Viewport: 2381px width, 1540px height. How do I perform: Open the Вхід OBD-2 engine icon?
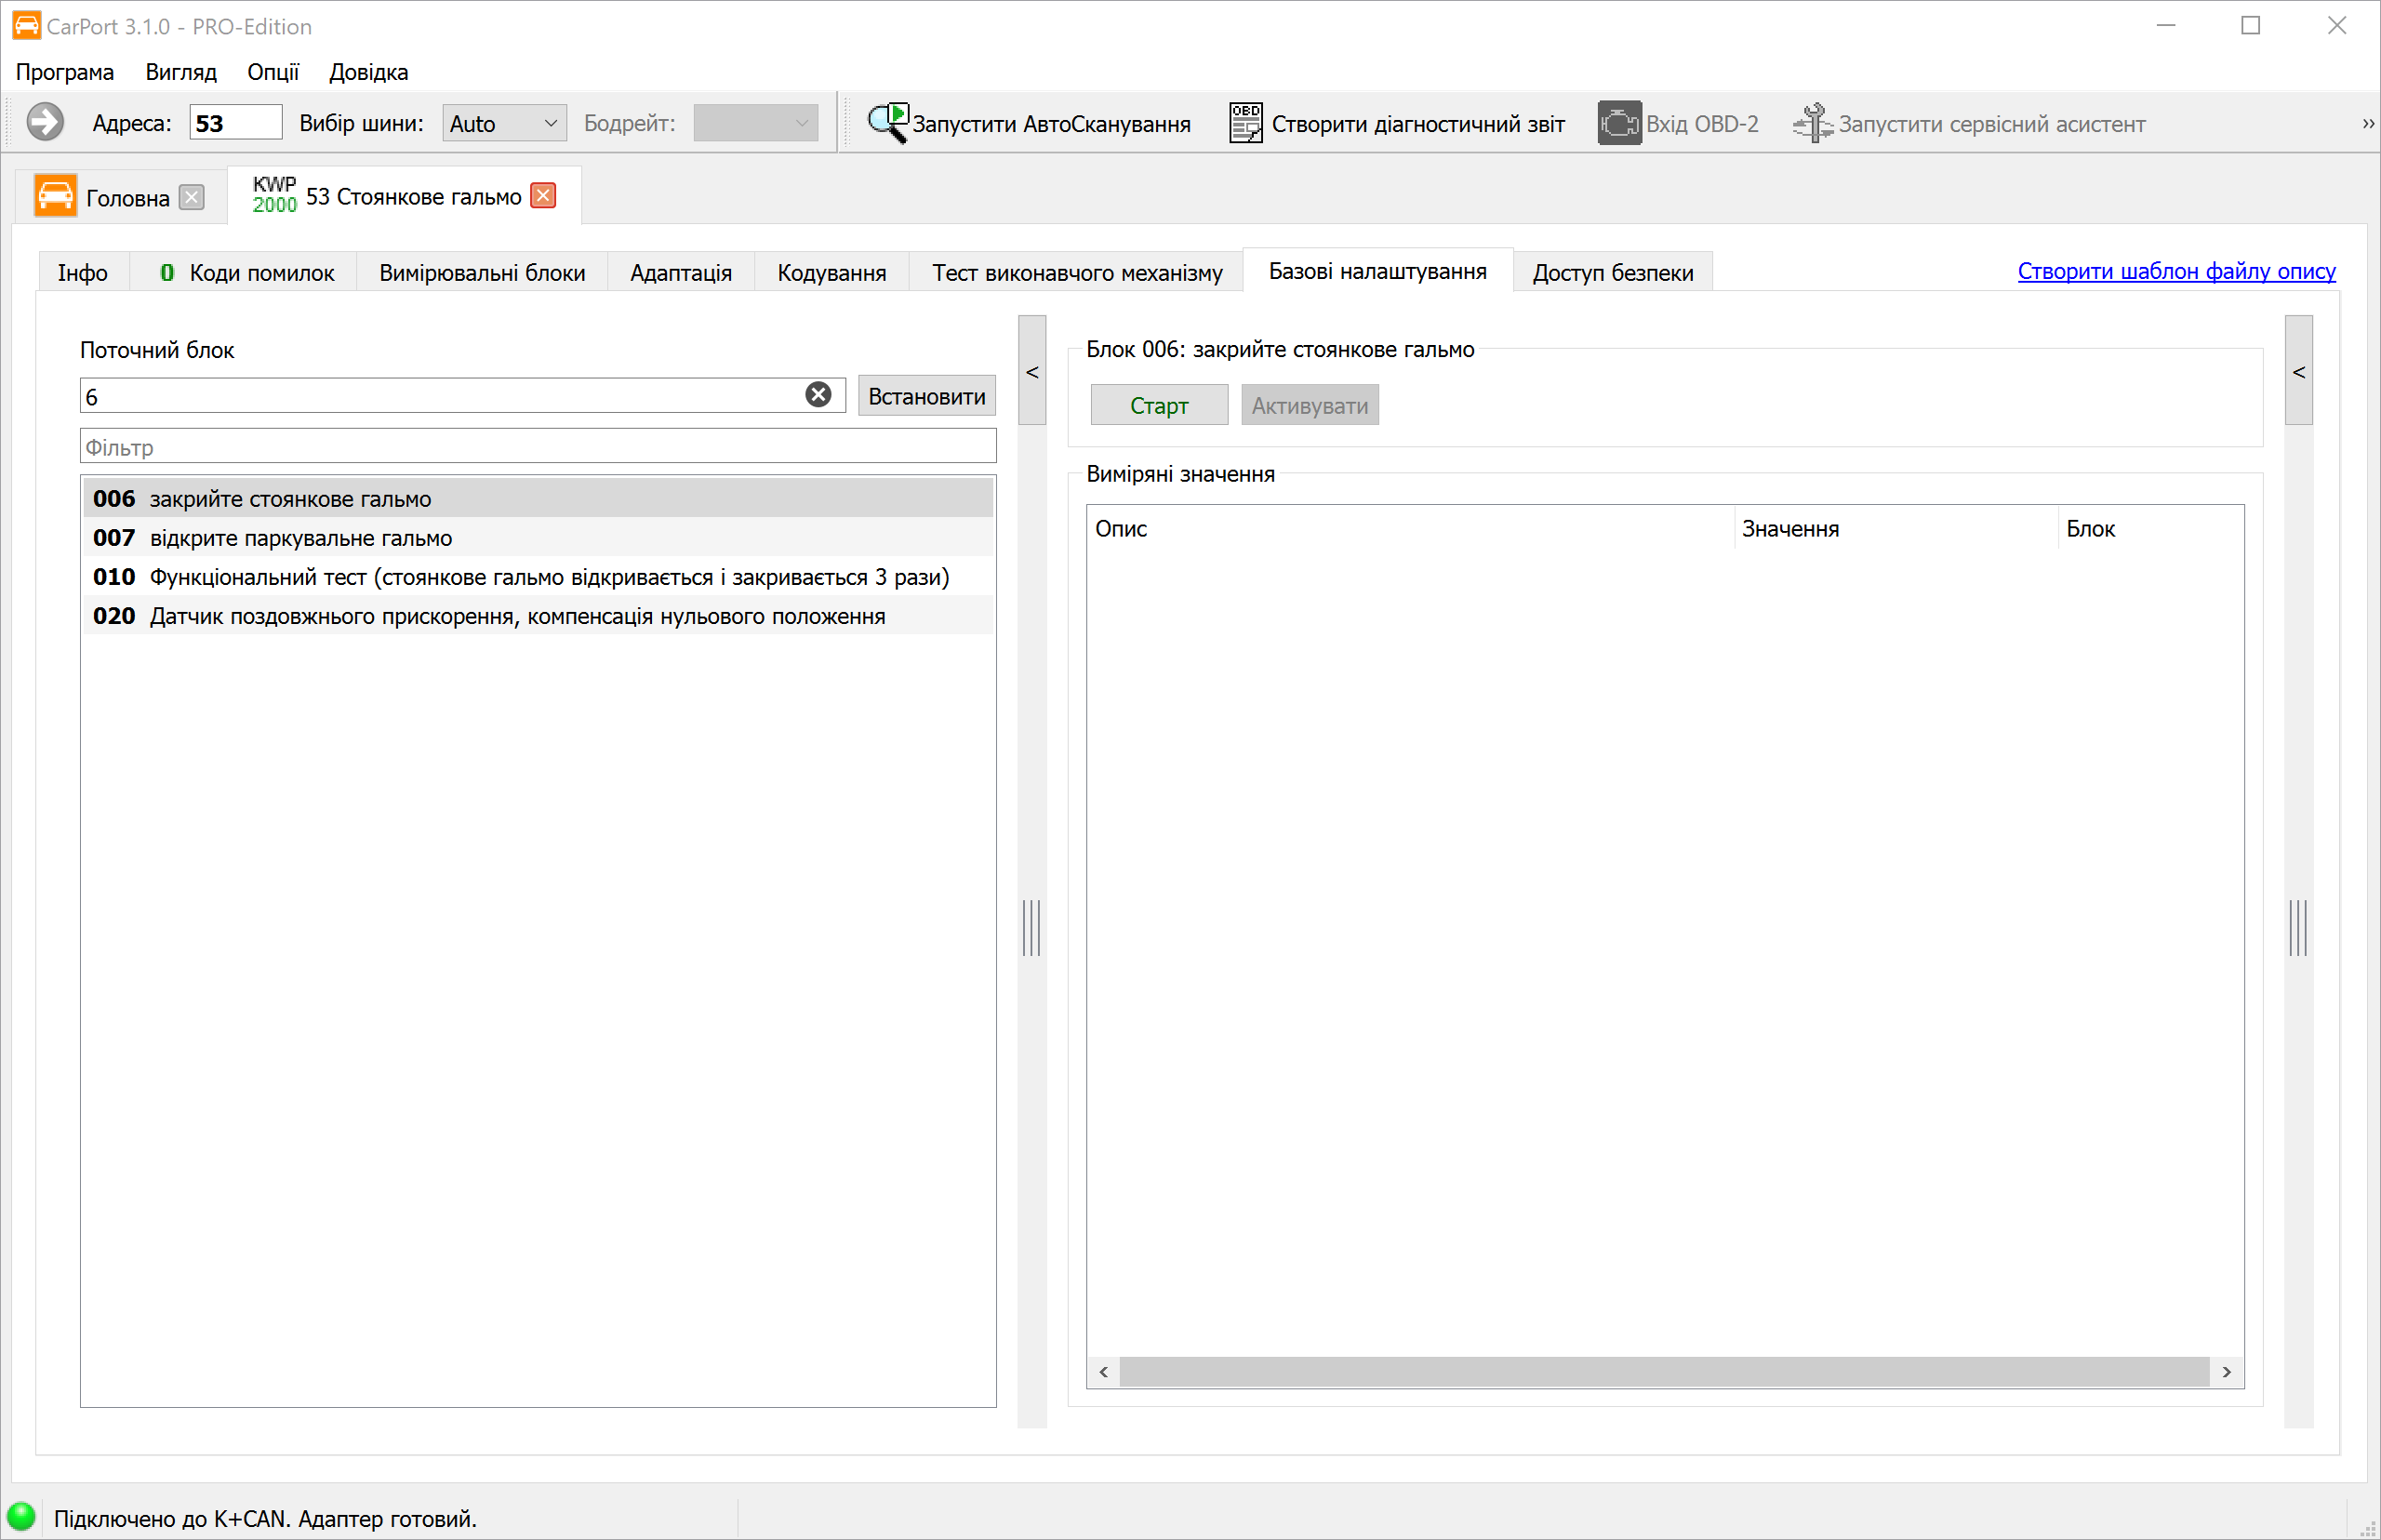(1619, 123)
